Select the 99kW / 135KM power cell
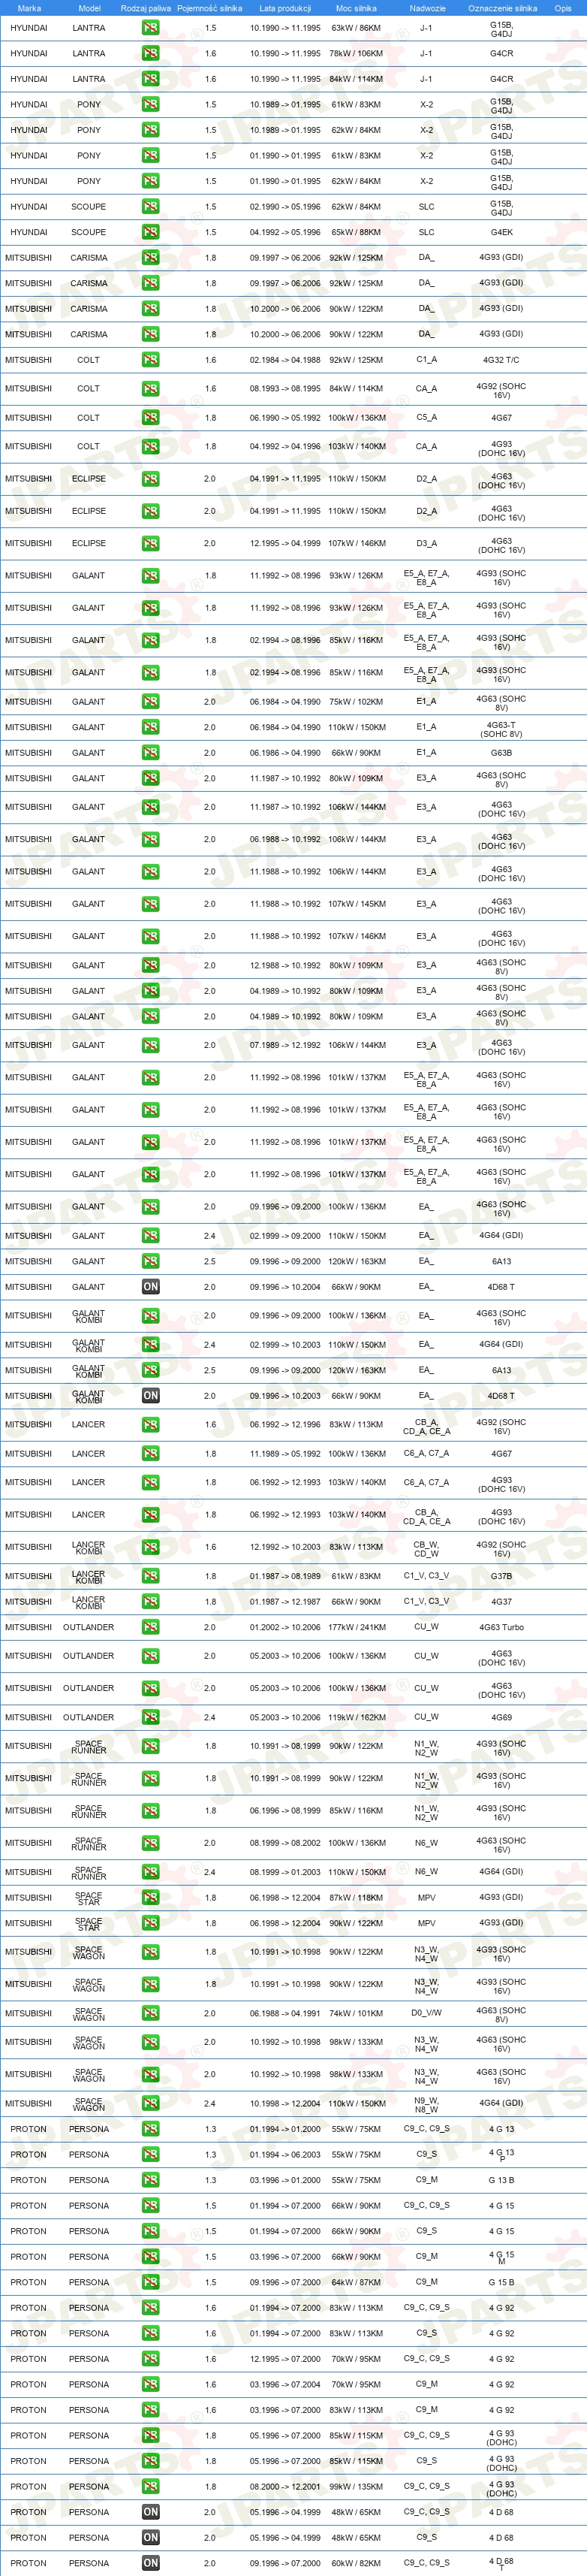This screenshot has width=587, height=2576. 357,2487
